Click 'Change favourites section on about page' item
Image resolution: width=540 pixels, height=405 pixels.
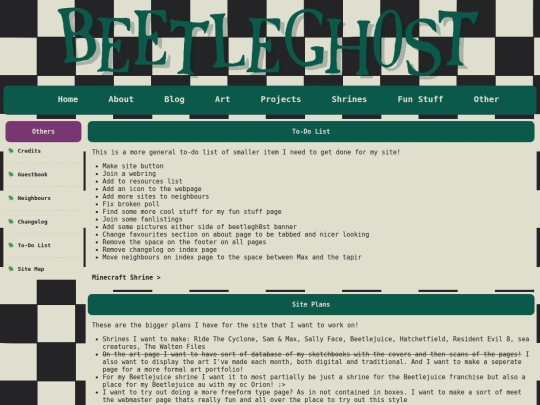(x=236, y=235)
